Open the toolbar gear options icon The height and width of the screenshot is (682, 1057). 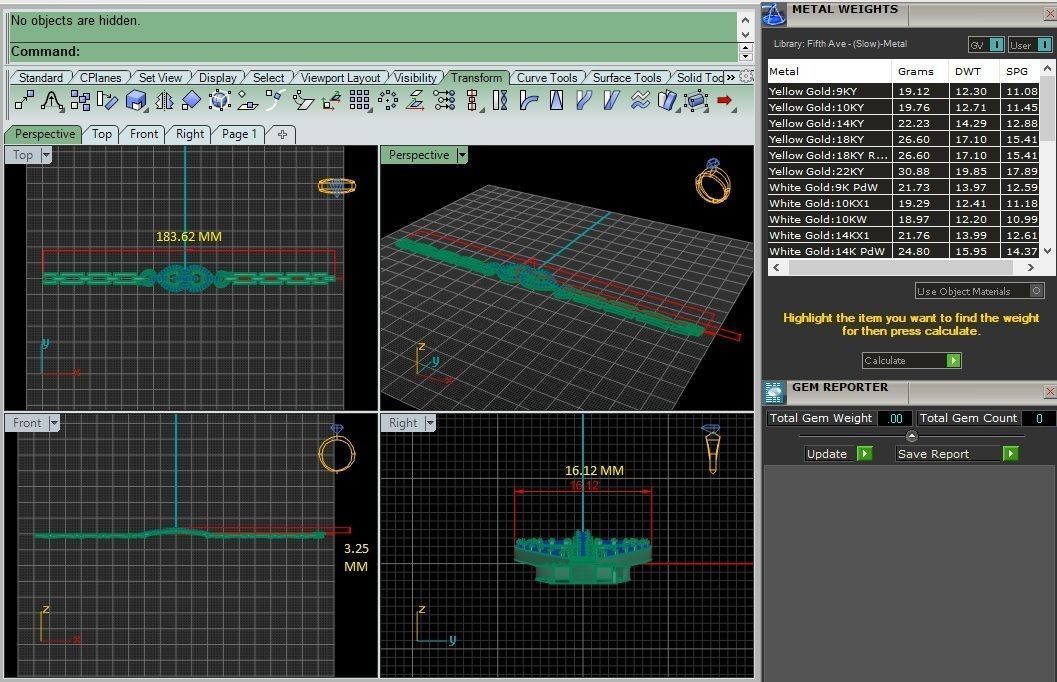[x=746, y=76]
